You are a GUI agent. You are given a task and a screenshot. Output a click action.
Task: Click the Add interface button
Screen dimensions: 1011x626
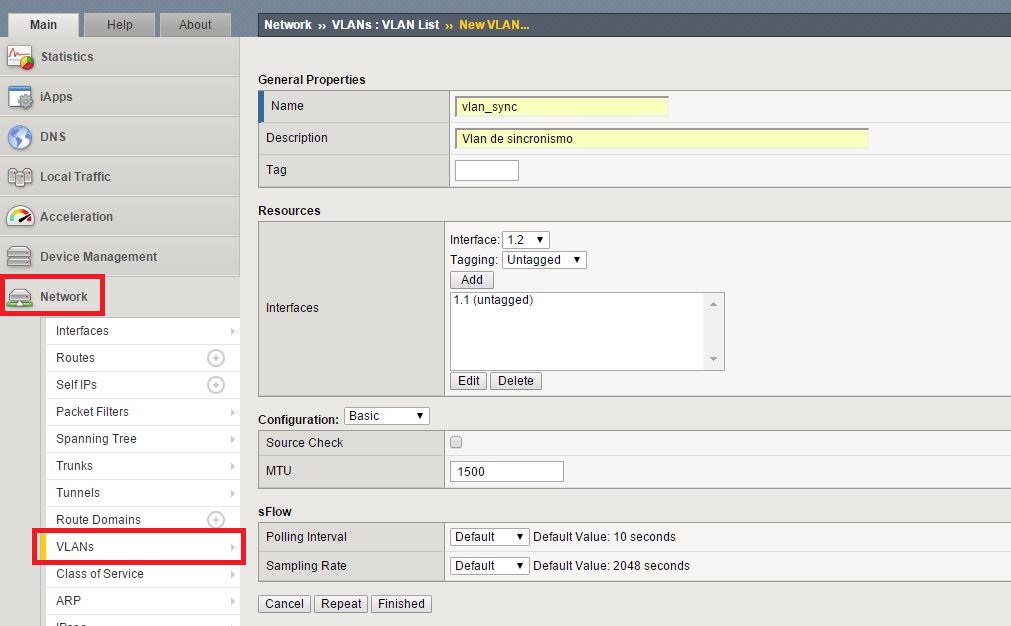472,280
